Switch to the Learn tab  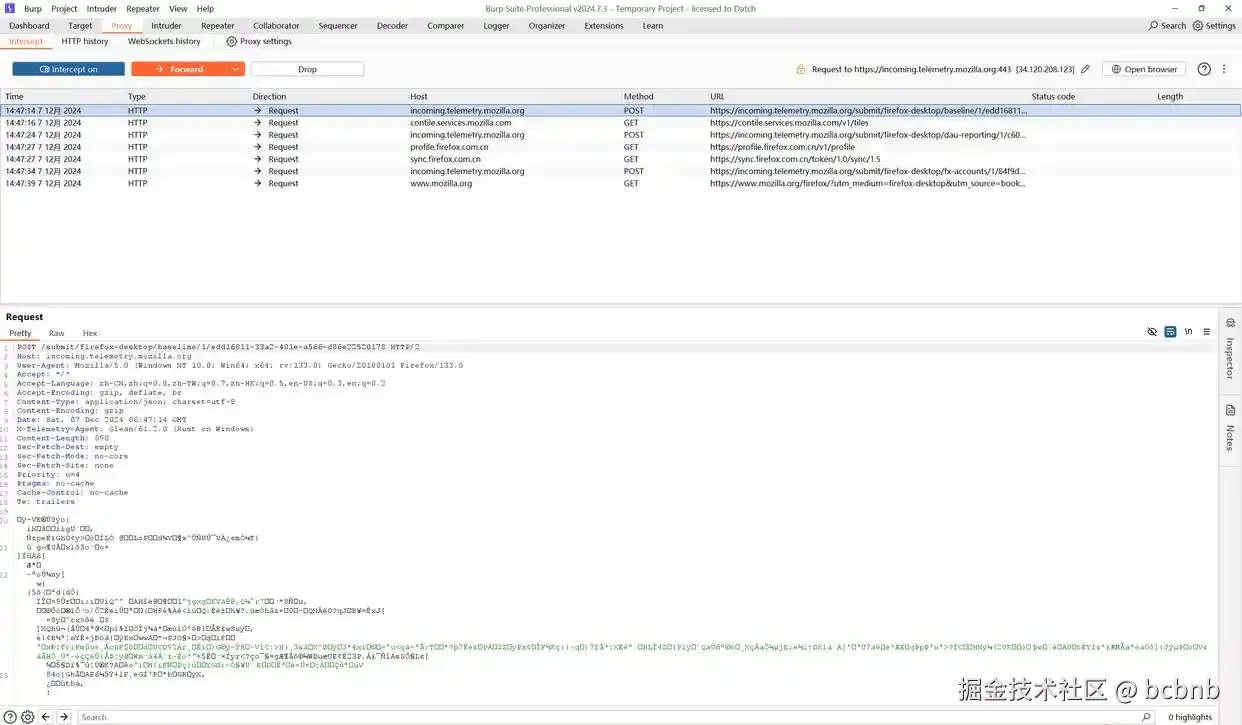[653, 26]
